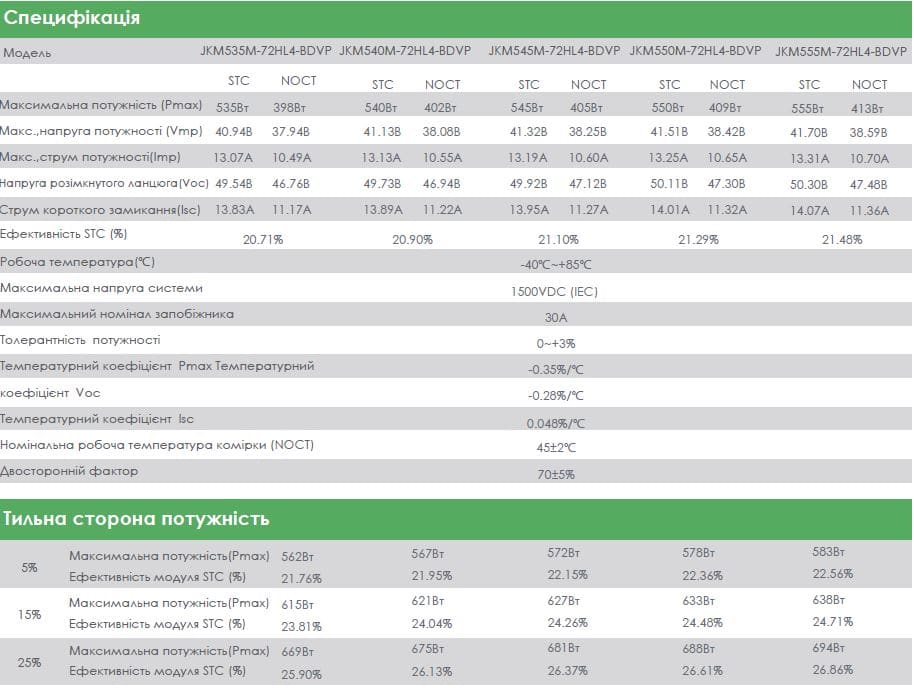Click the Толерантність потужності row label

click(x=80, y=340)
